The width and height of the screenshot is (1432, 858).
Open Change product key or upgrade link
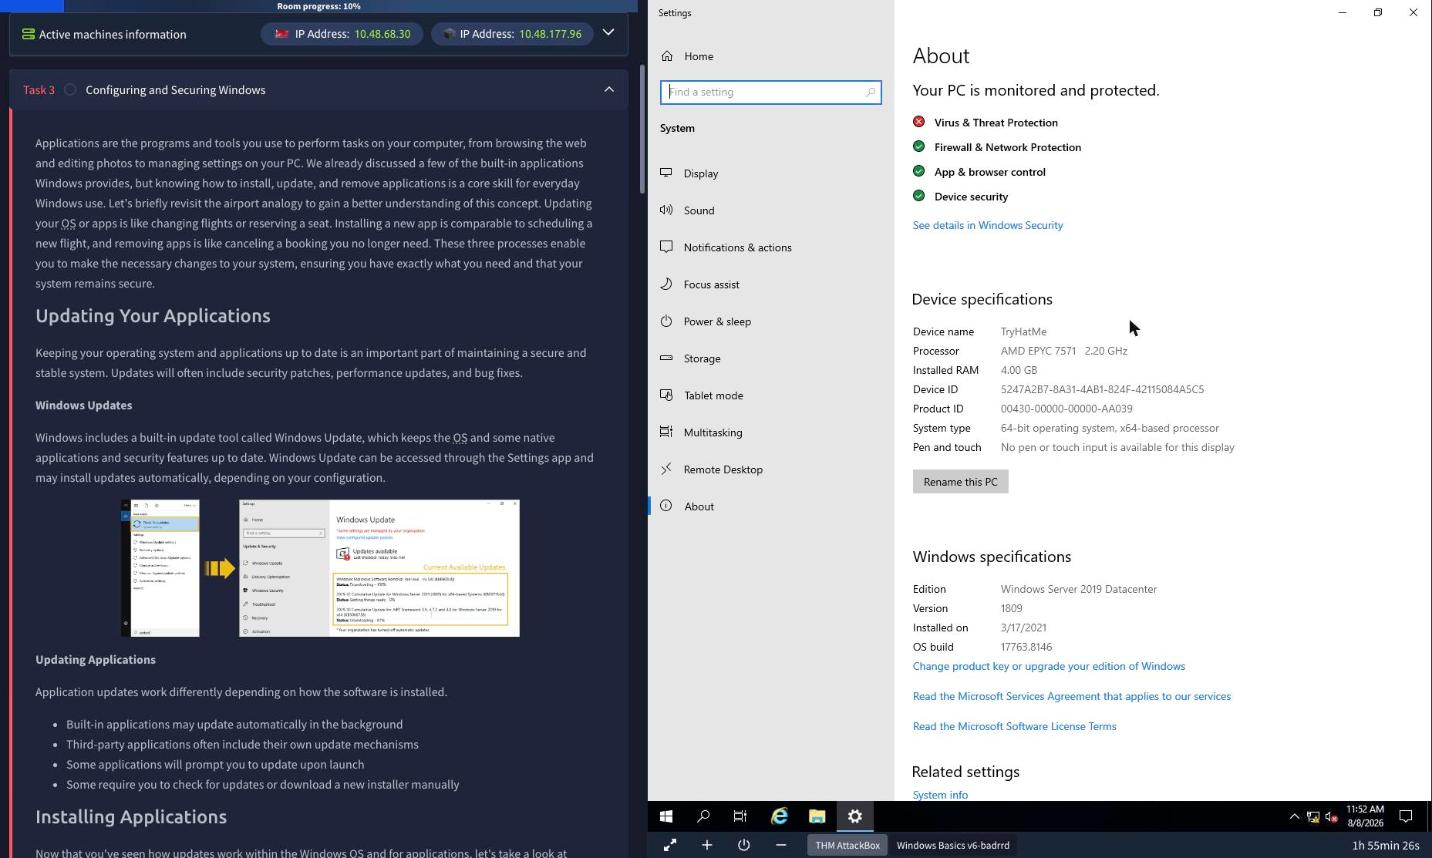click(x=1049, y=666)
